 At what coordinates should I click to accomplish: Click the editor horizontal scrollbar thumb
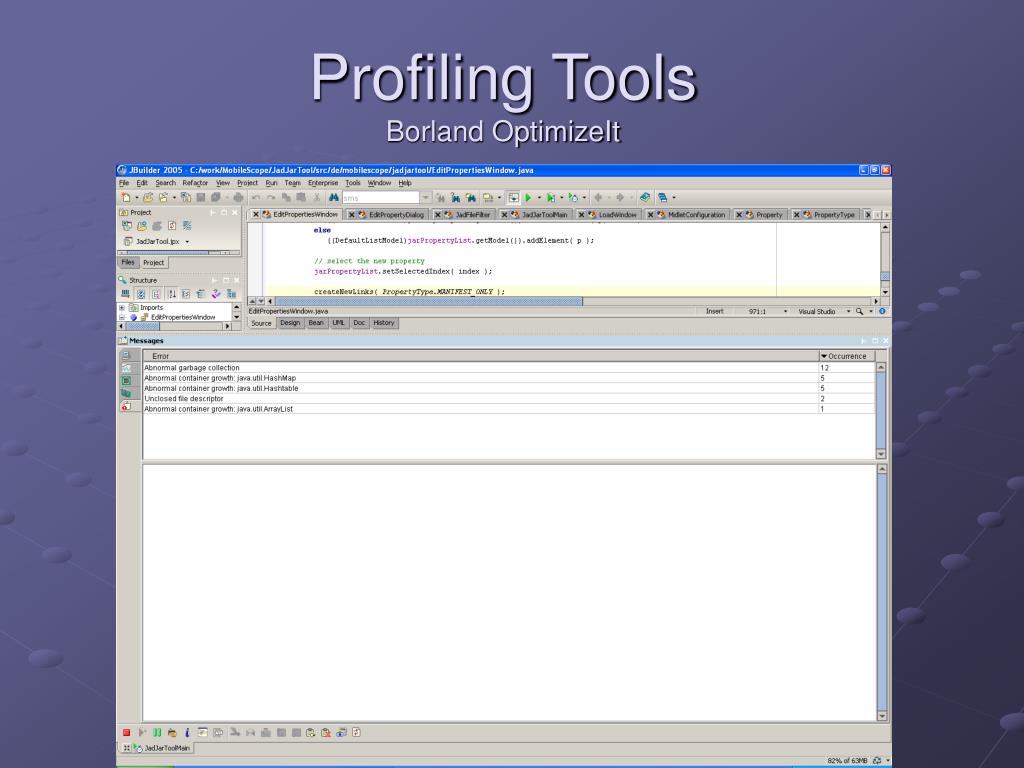click(429, 301)
